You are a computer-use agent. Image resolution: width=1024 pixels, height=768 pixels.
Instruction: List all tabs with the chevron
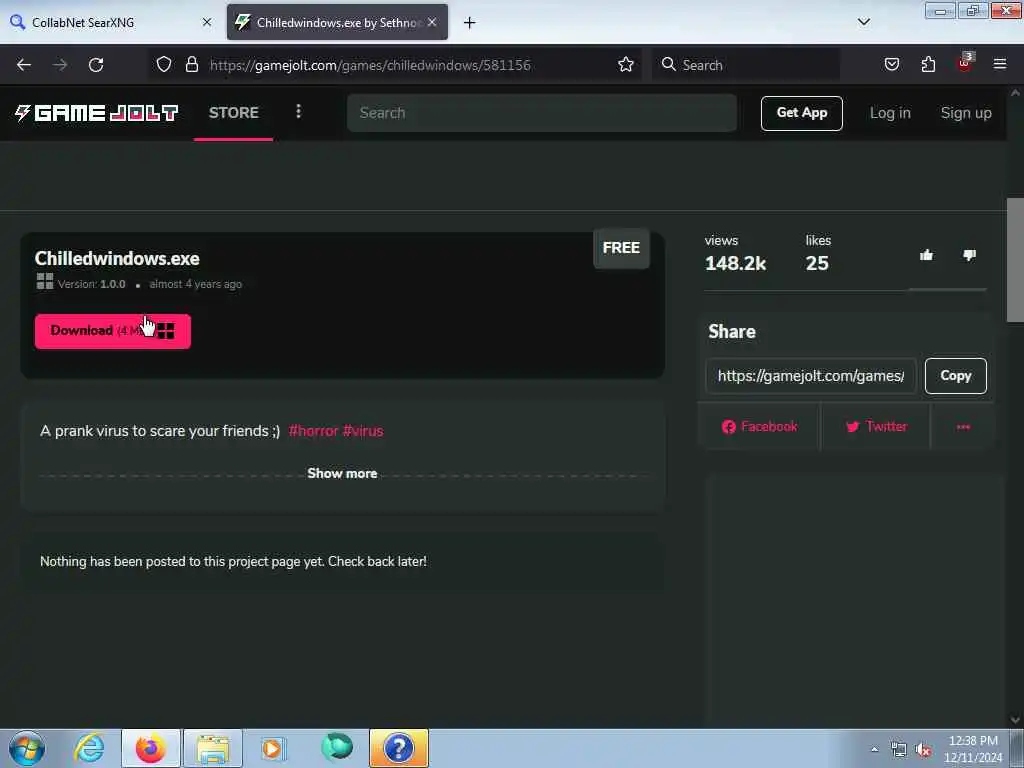pyautogui.click(x=863, y=22)
